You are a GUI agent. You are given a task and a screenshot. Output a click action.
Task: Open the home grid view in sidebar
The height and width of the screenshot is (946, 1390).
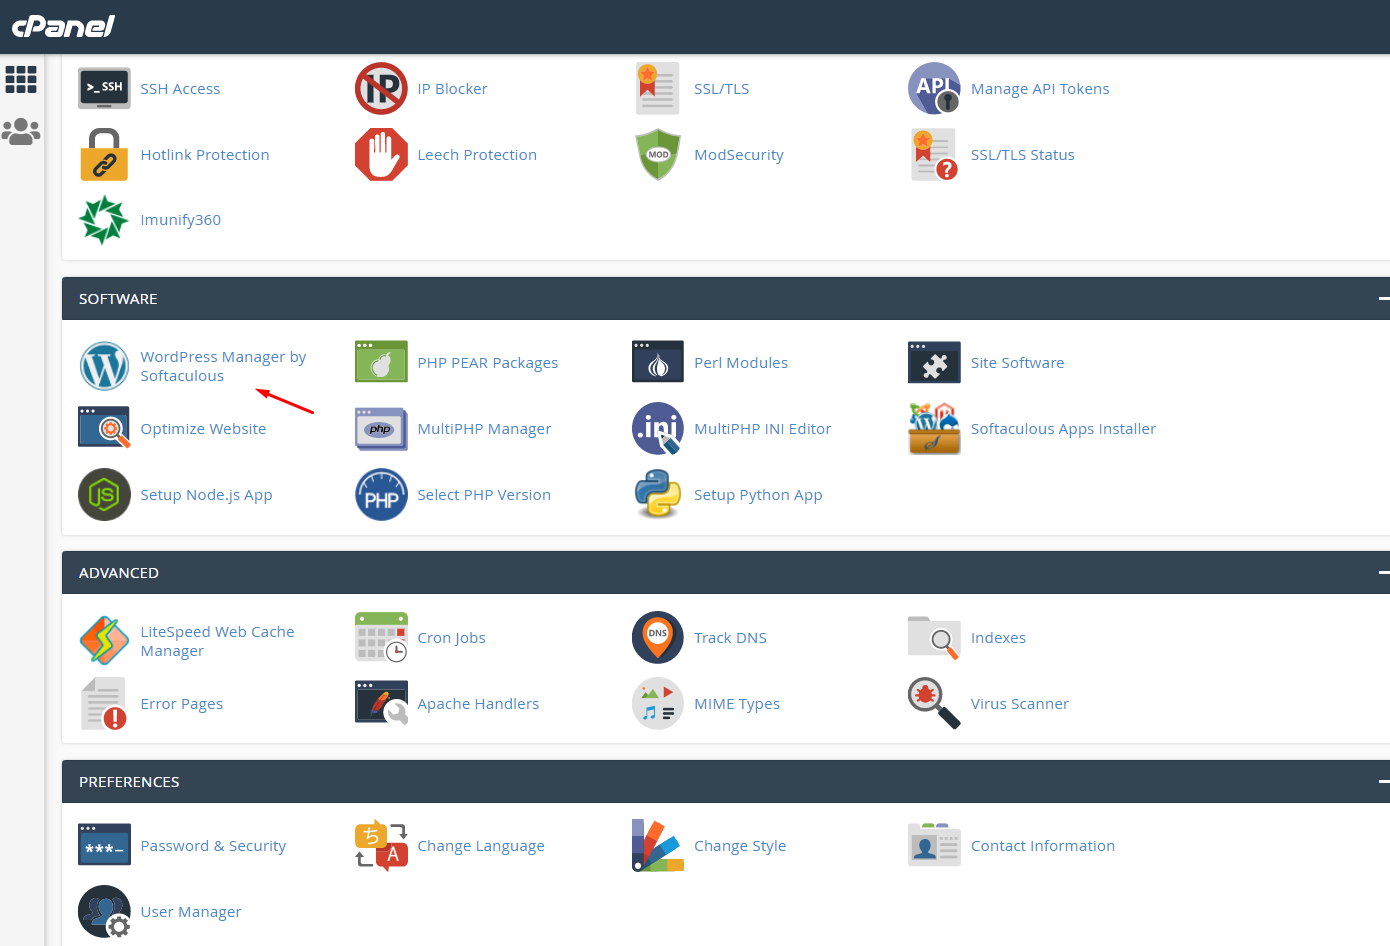tap(21, 79)
